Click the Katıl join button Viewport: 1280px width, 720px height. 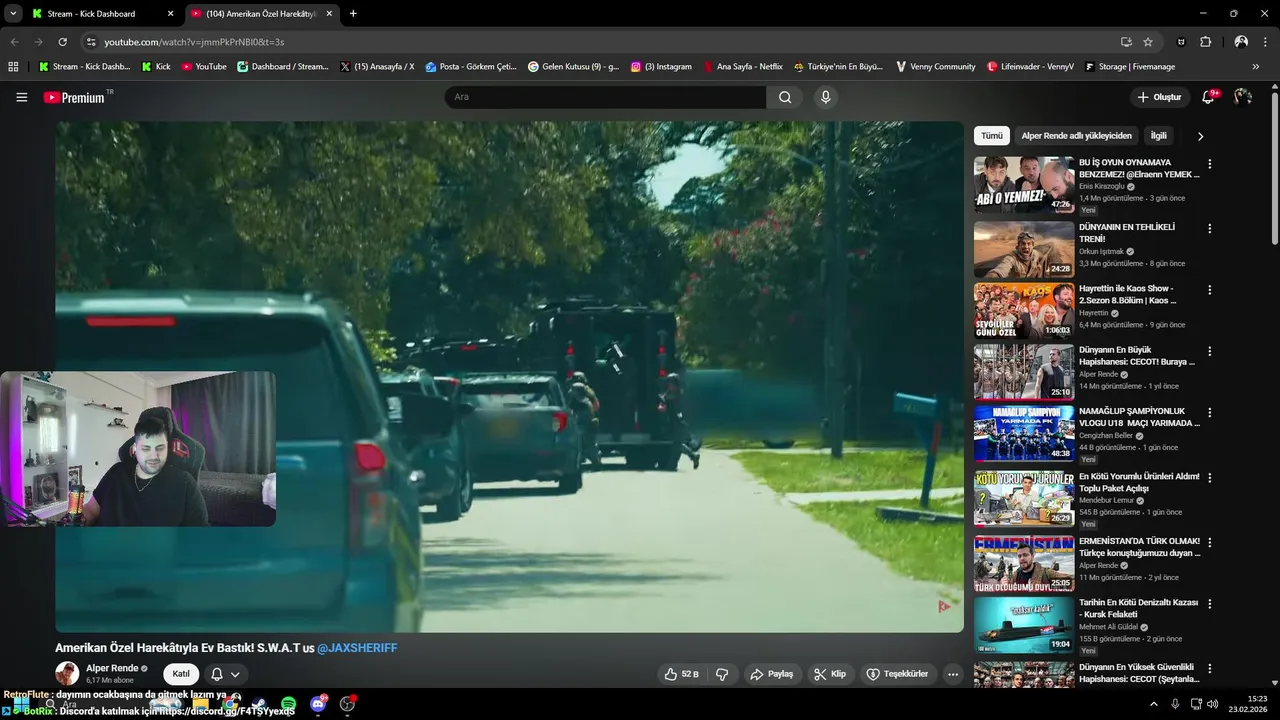point(181,674)
